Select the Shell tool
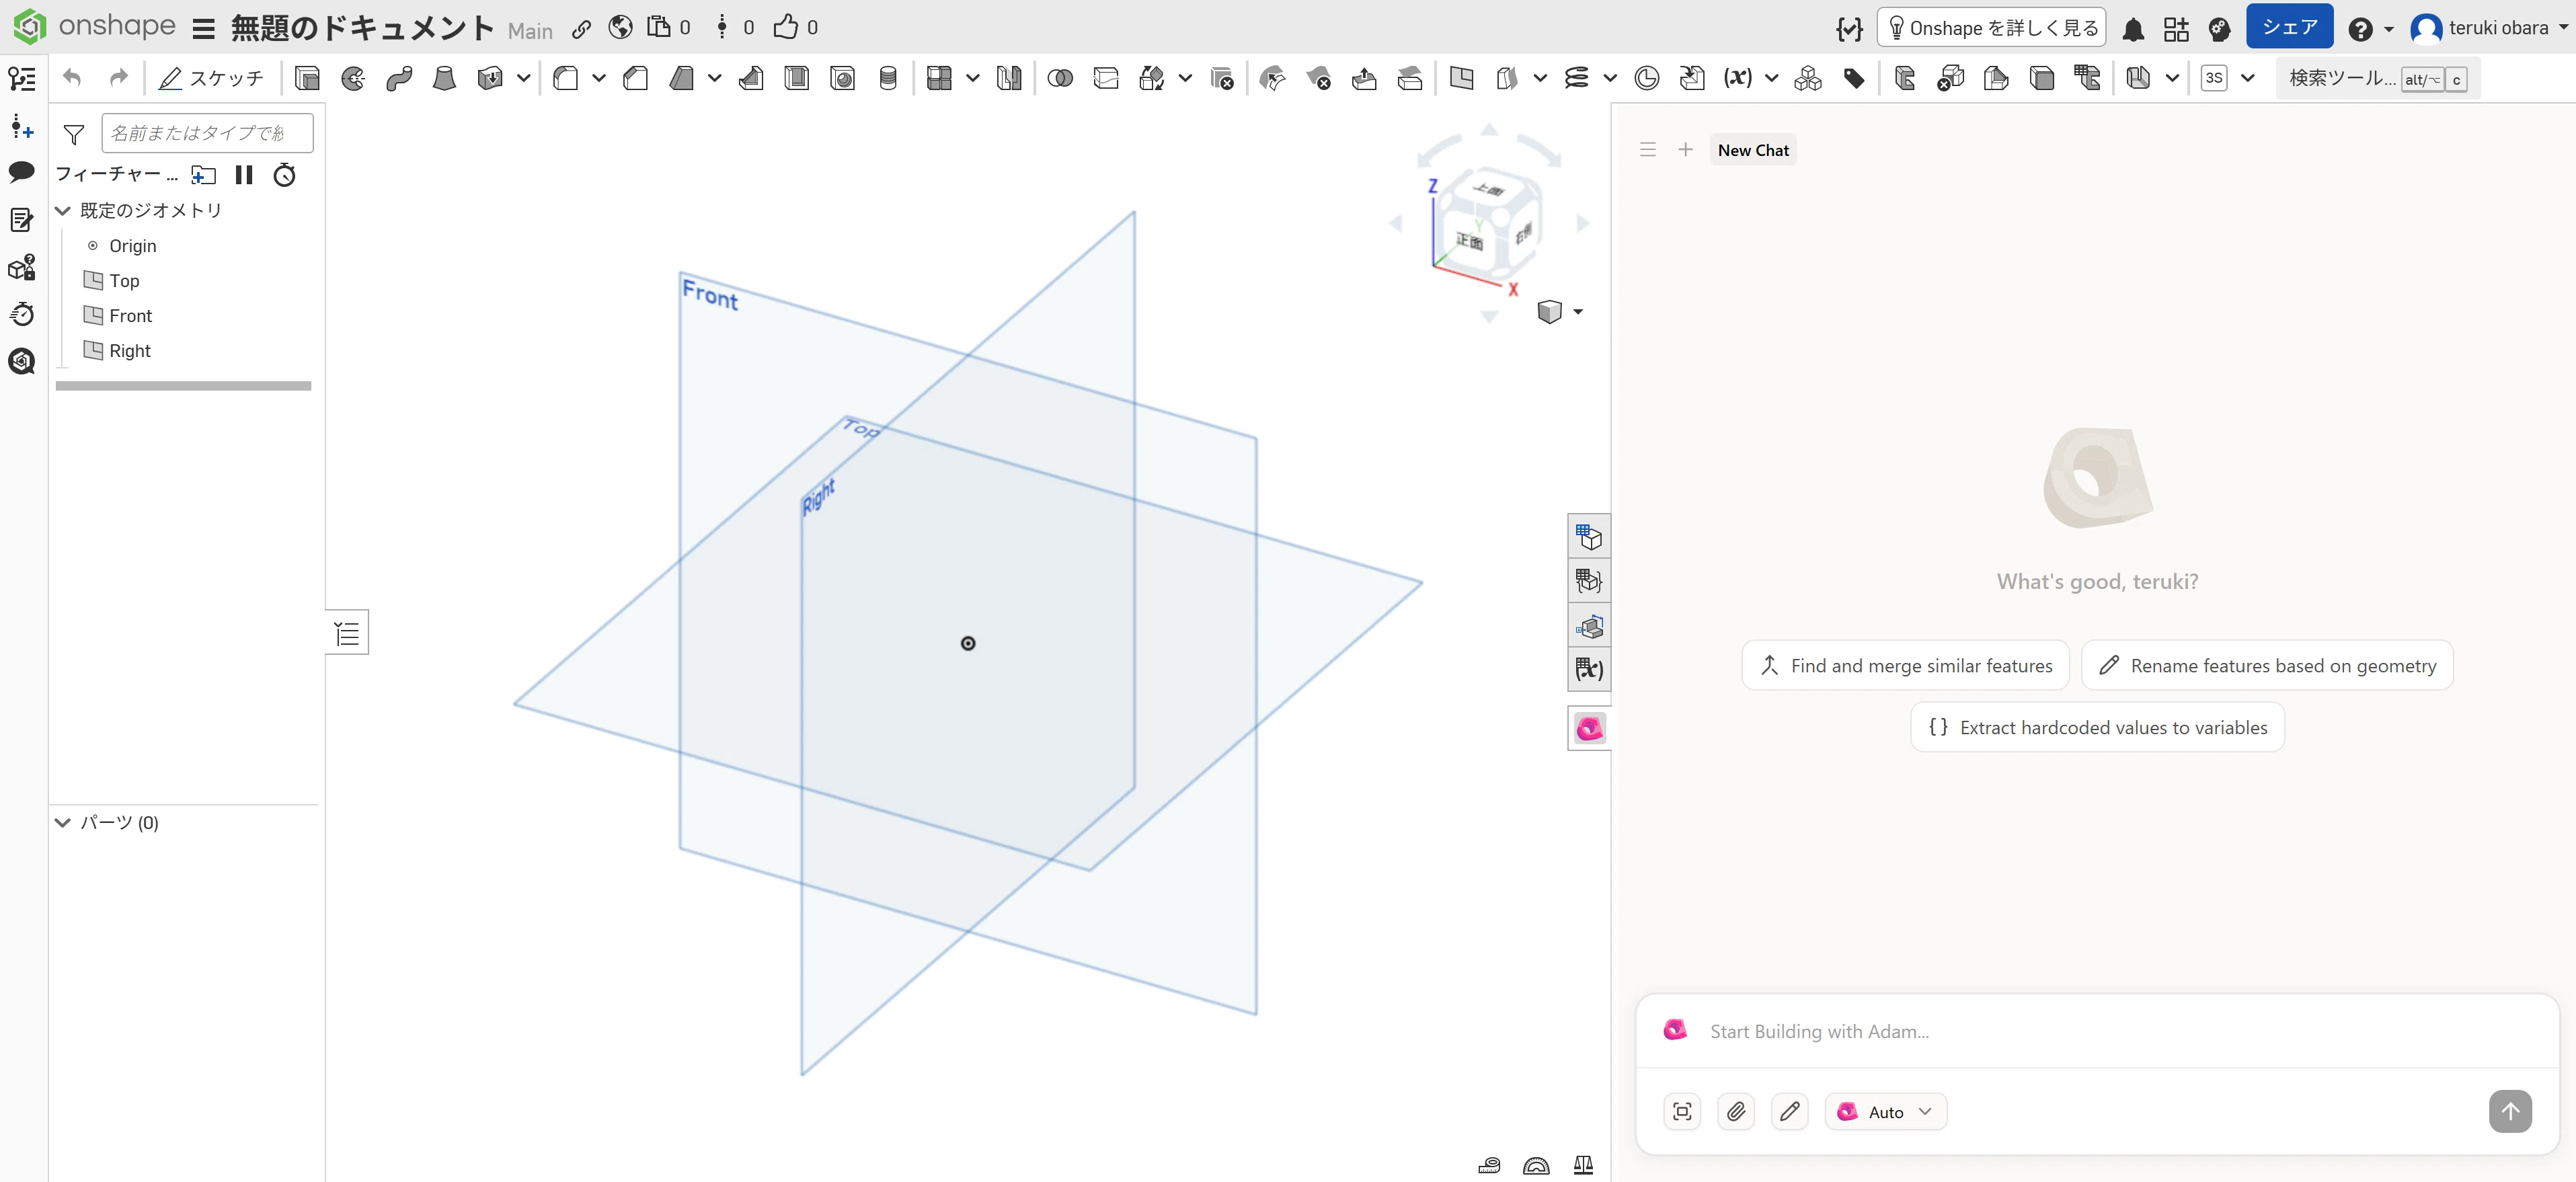This screenshot has height=1182, width=2576. (x=797, y=78)
